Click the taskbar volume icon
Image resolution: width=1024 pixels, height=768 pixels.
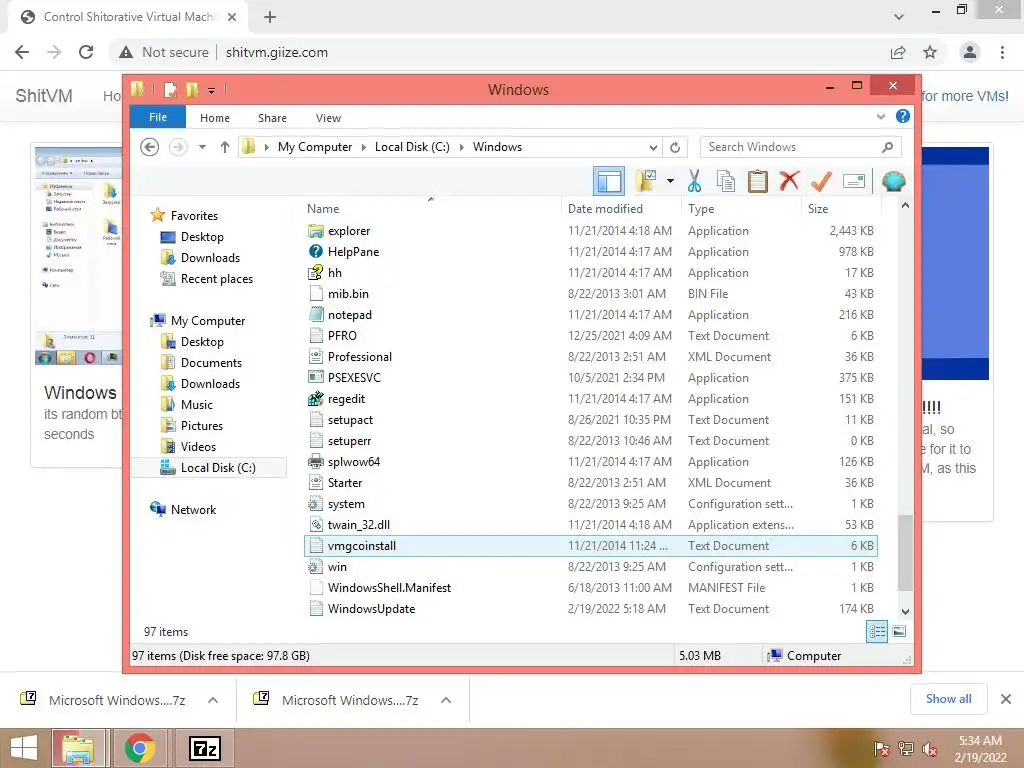click(x=929, y=749)
